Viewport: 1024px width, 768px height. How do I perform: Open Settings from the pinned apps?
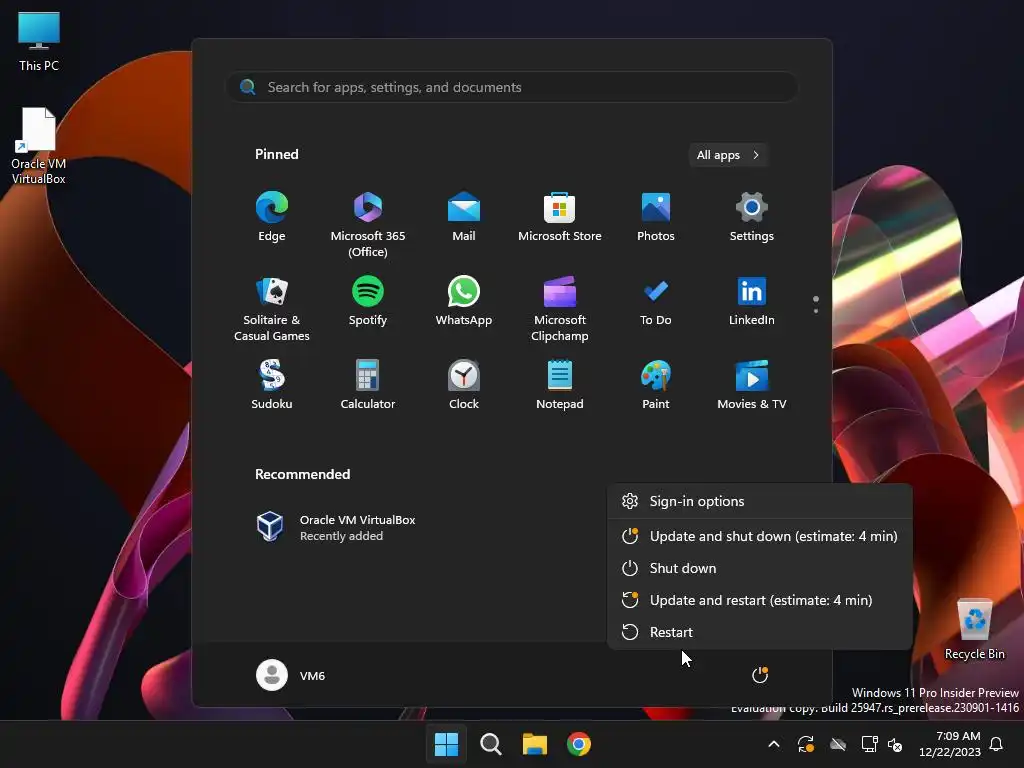752,217
